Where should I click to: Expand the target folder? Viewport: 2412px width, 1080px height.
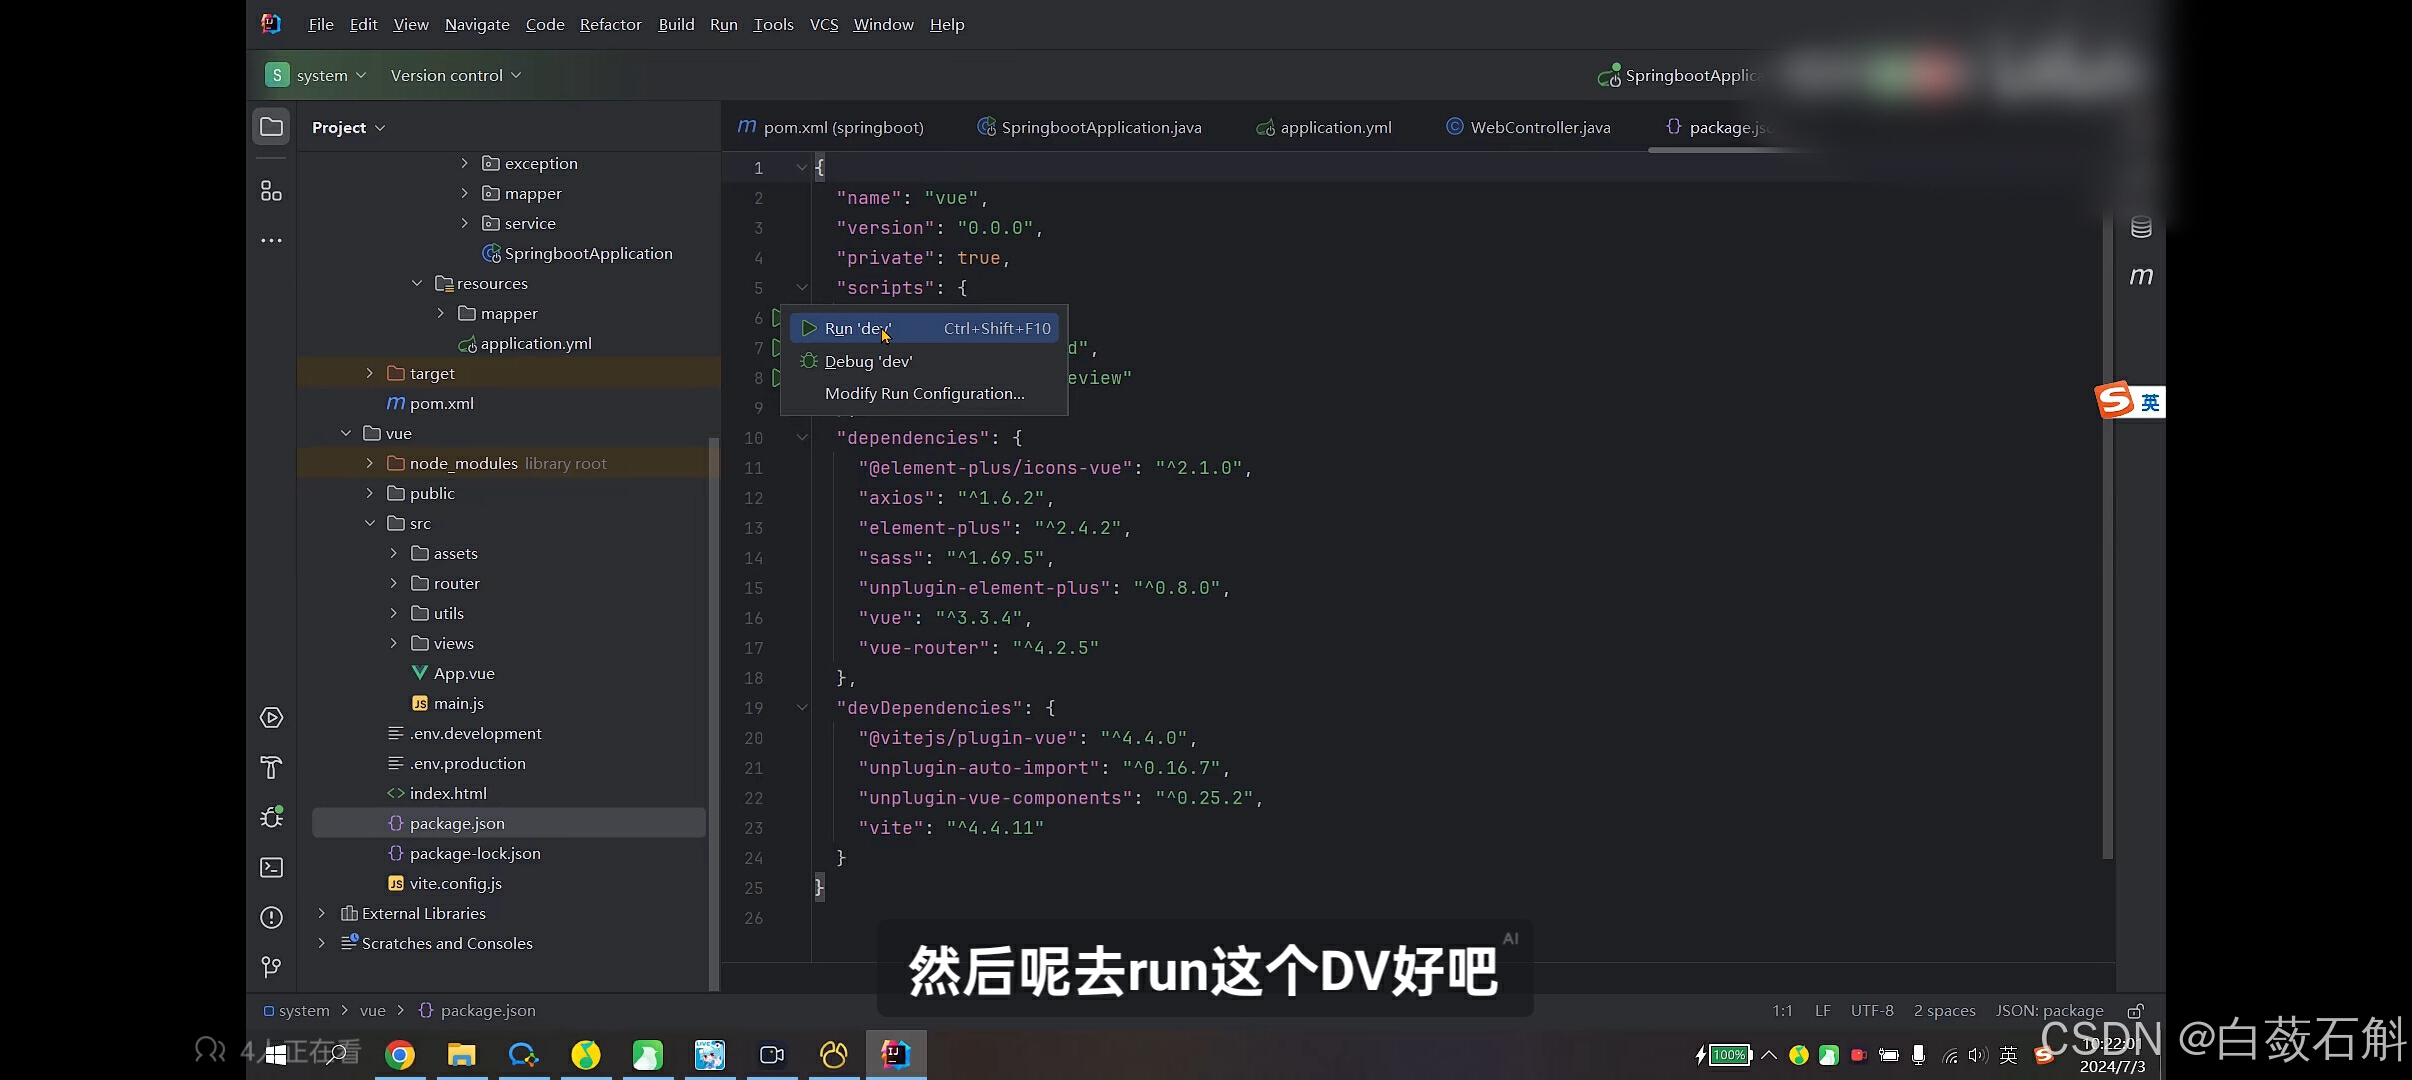(369, 373)
